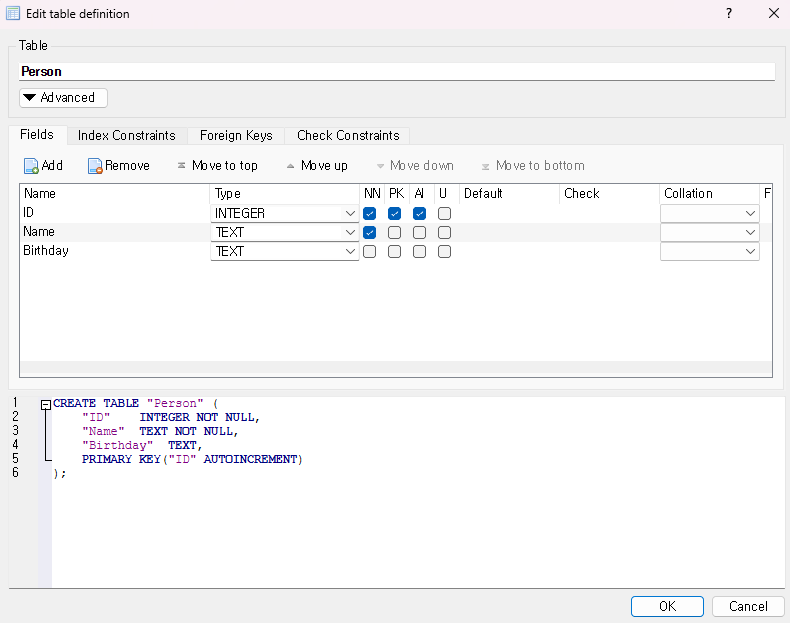Click the Person table name field
The height and width of the screenshot is (623, 790).
click(x=397, y=72)
